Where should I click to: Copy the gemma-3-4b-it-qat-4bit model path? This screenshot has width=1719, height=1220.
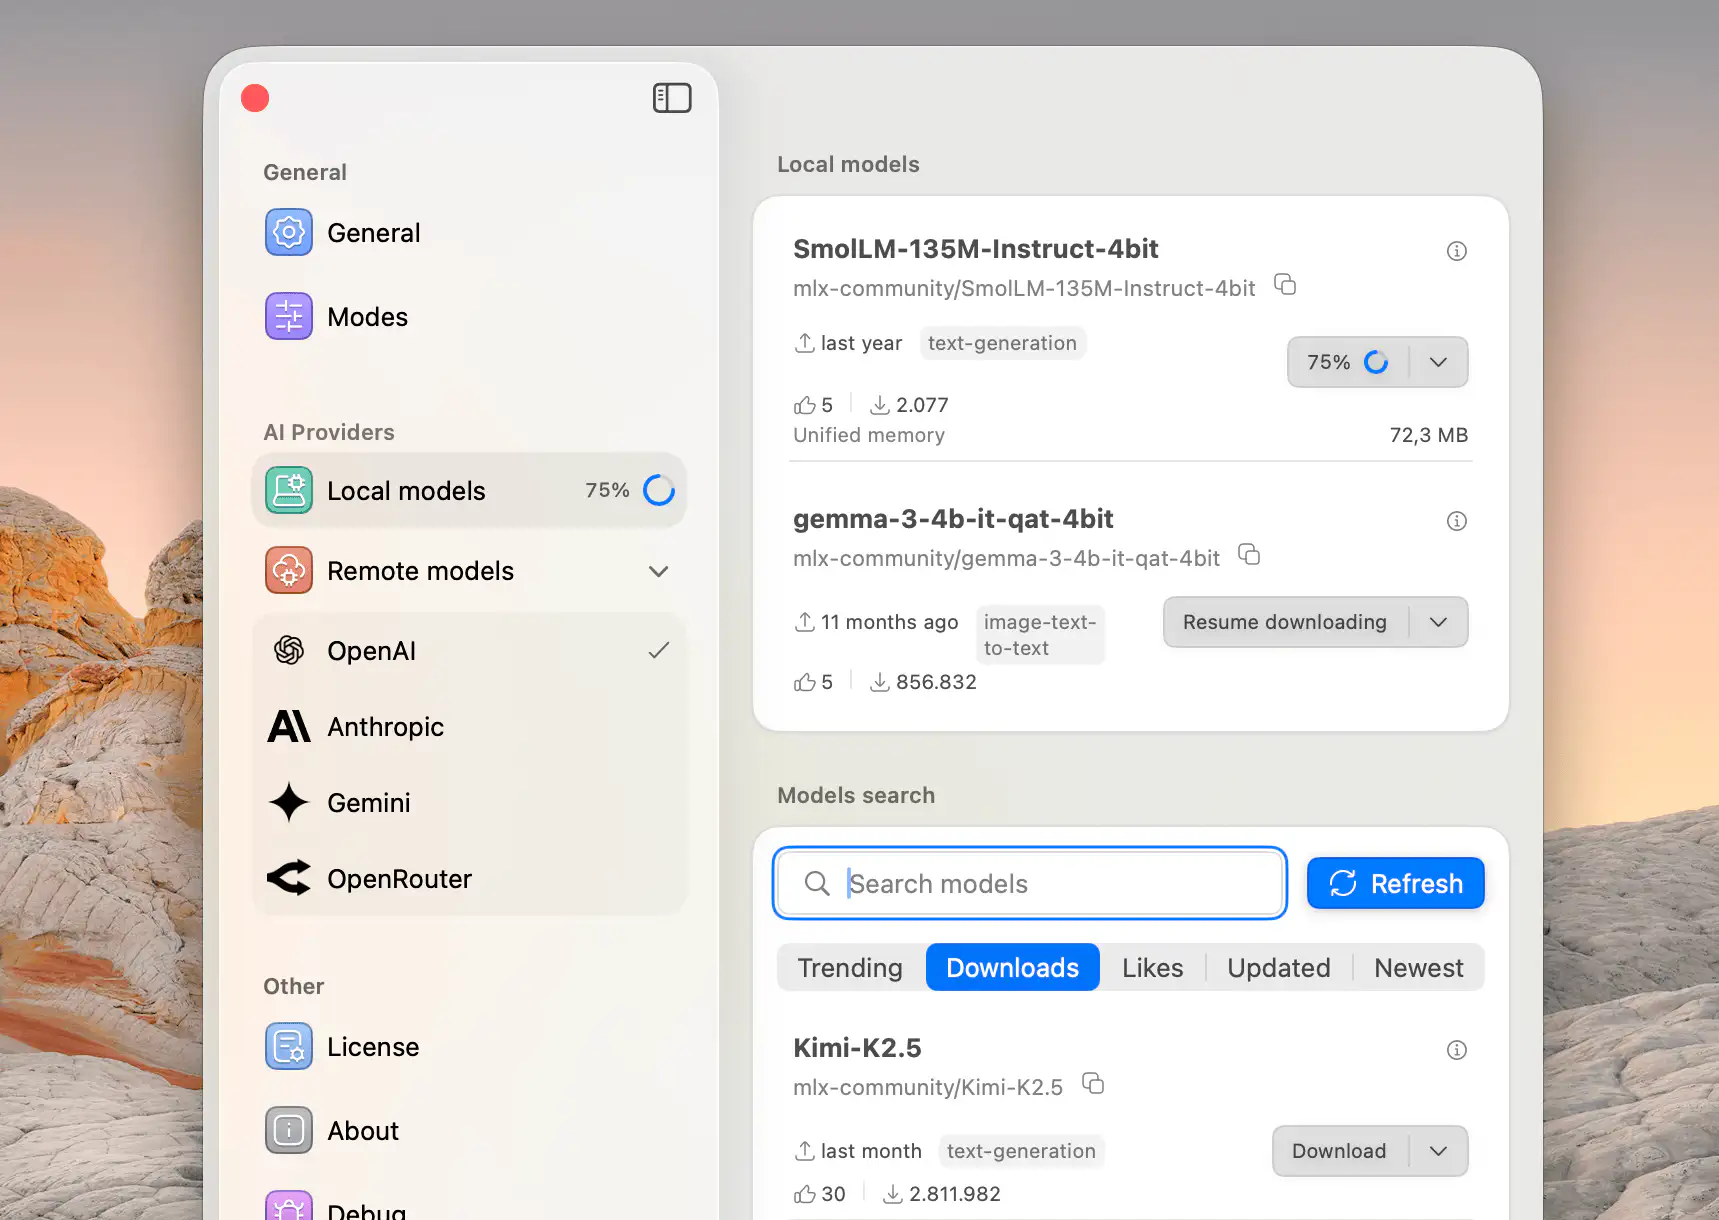1249,554
